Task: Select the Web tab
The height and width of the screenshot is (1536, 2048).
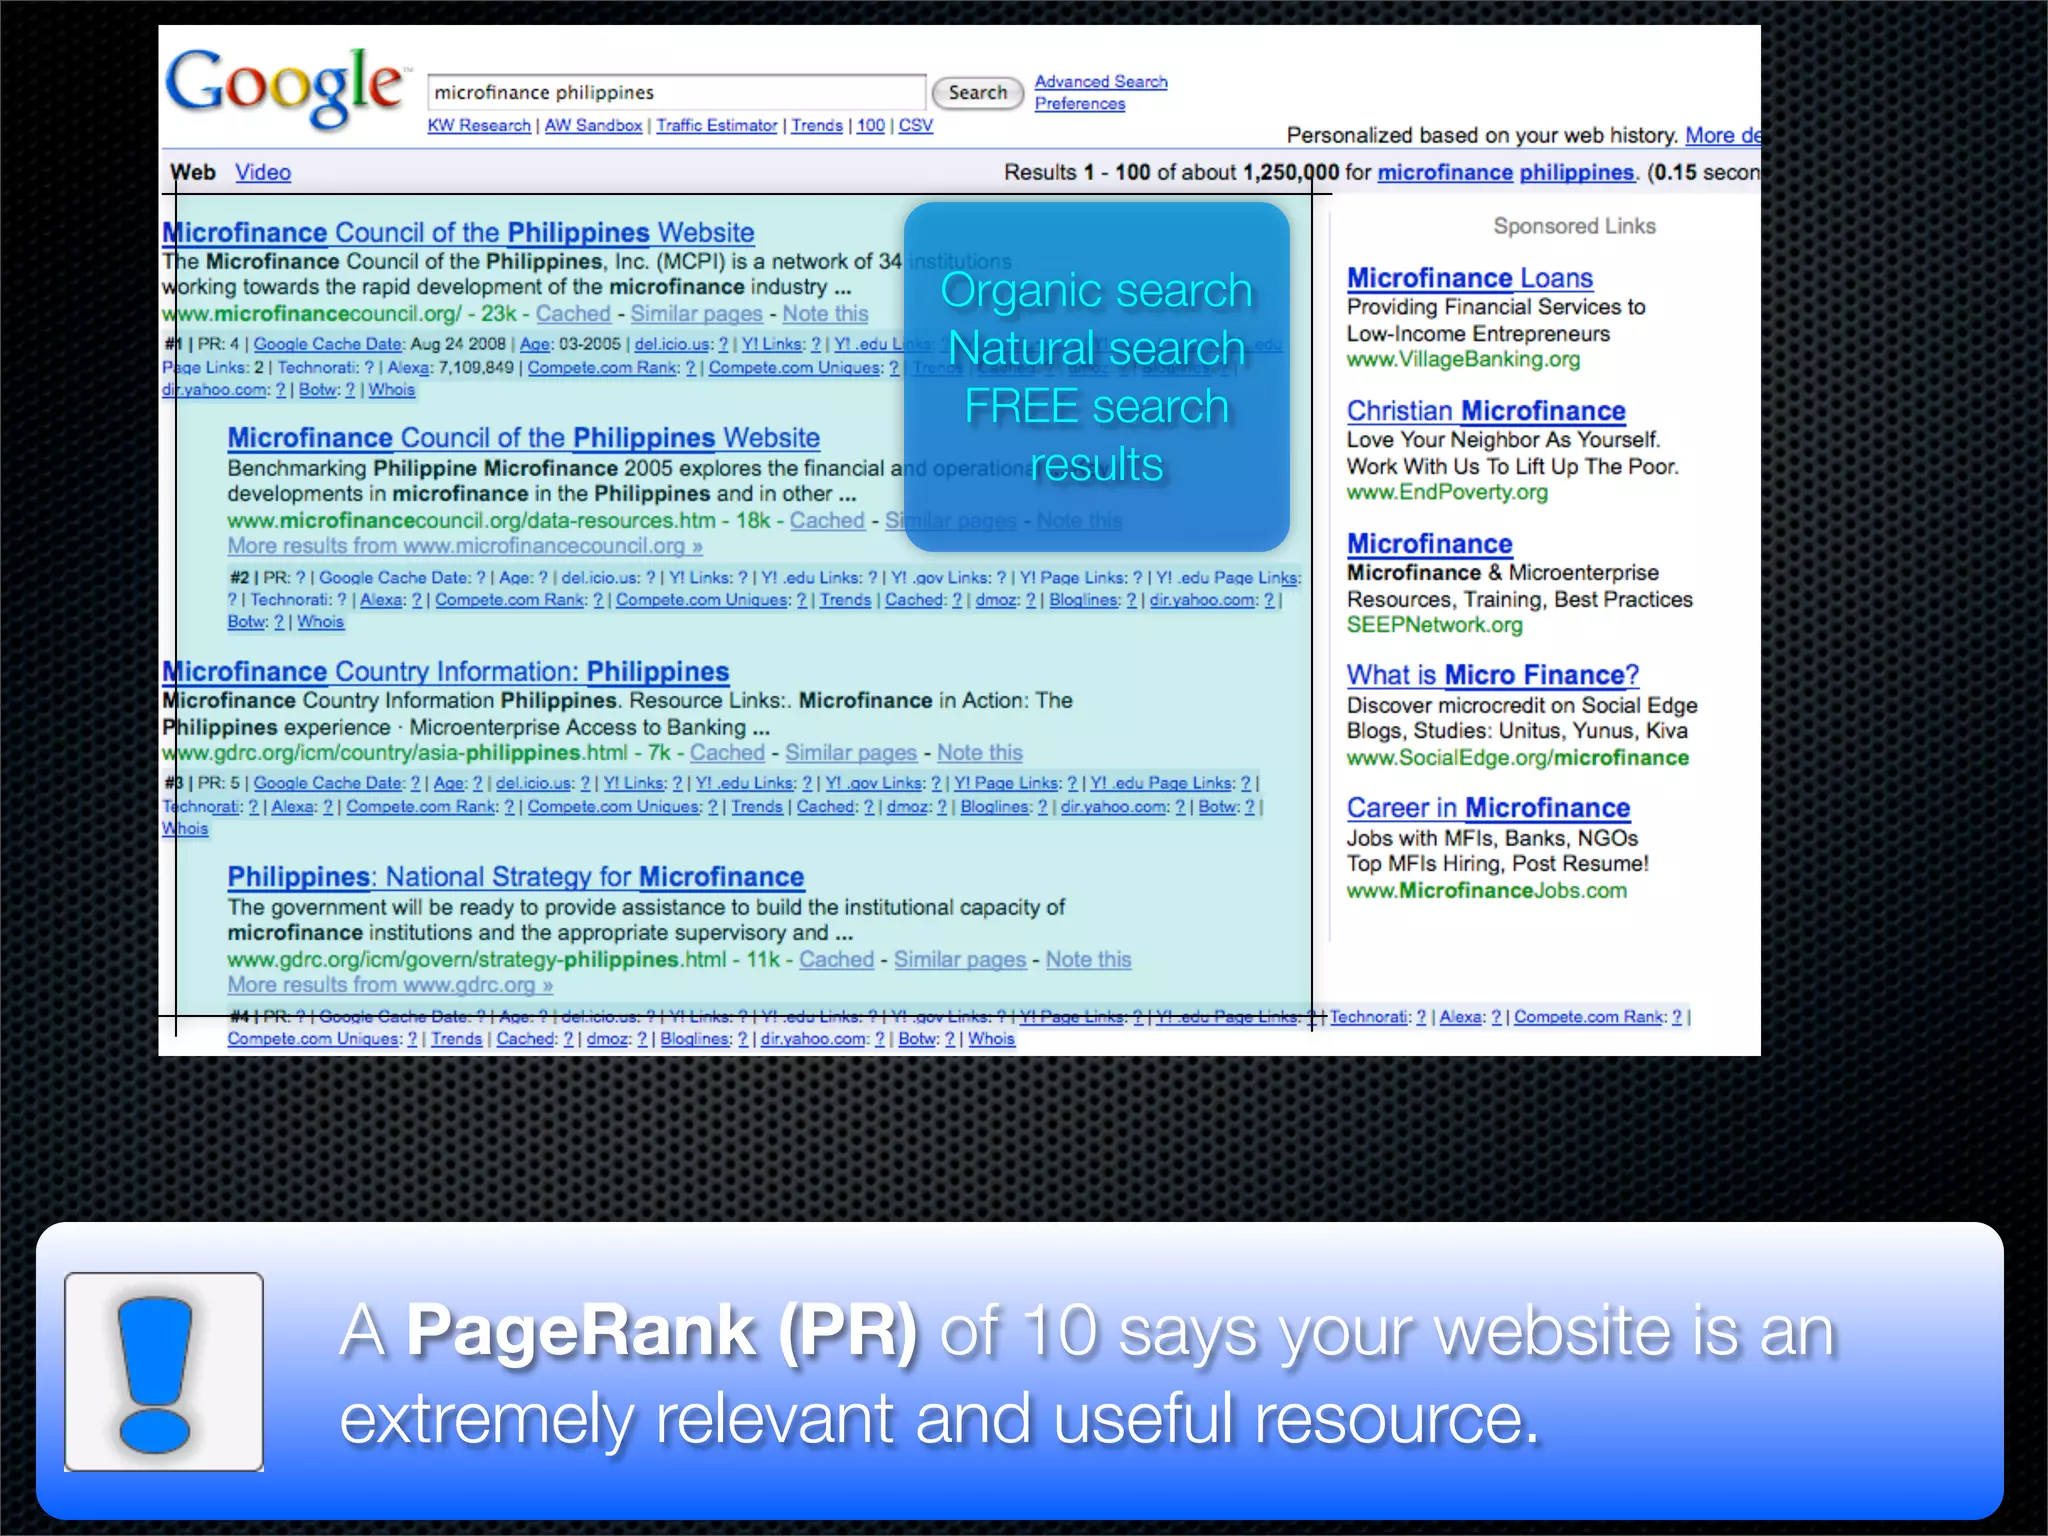Action: [193, 172]
